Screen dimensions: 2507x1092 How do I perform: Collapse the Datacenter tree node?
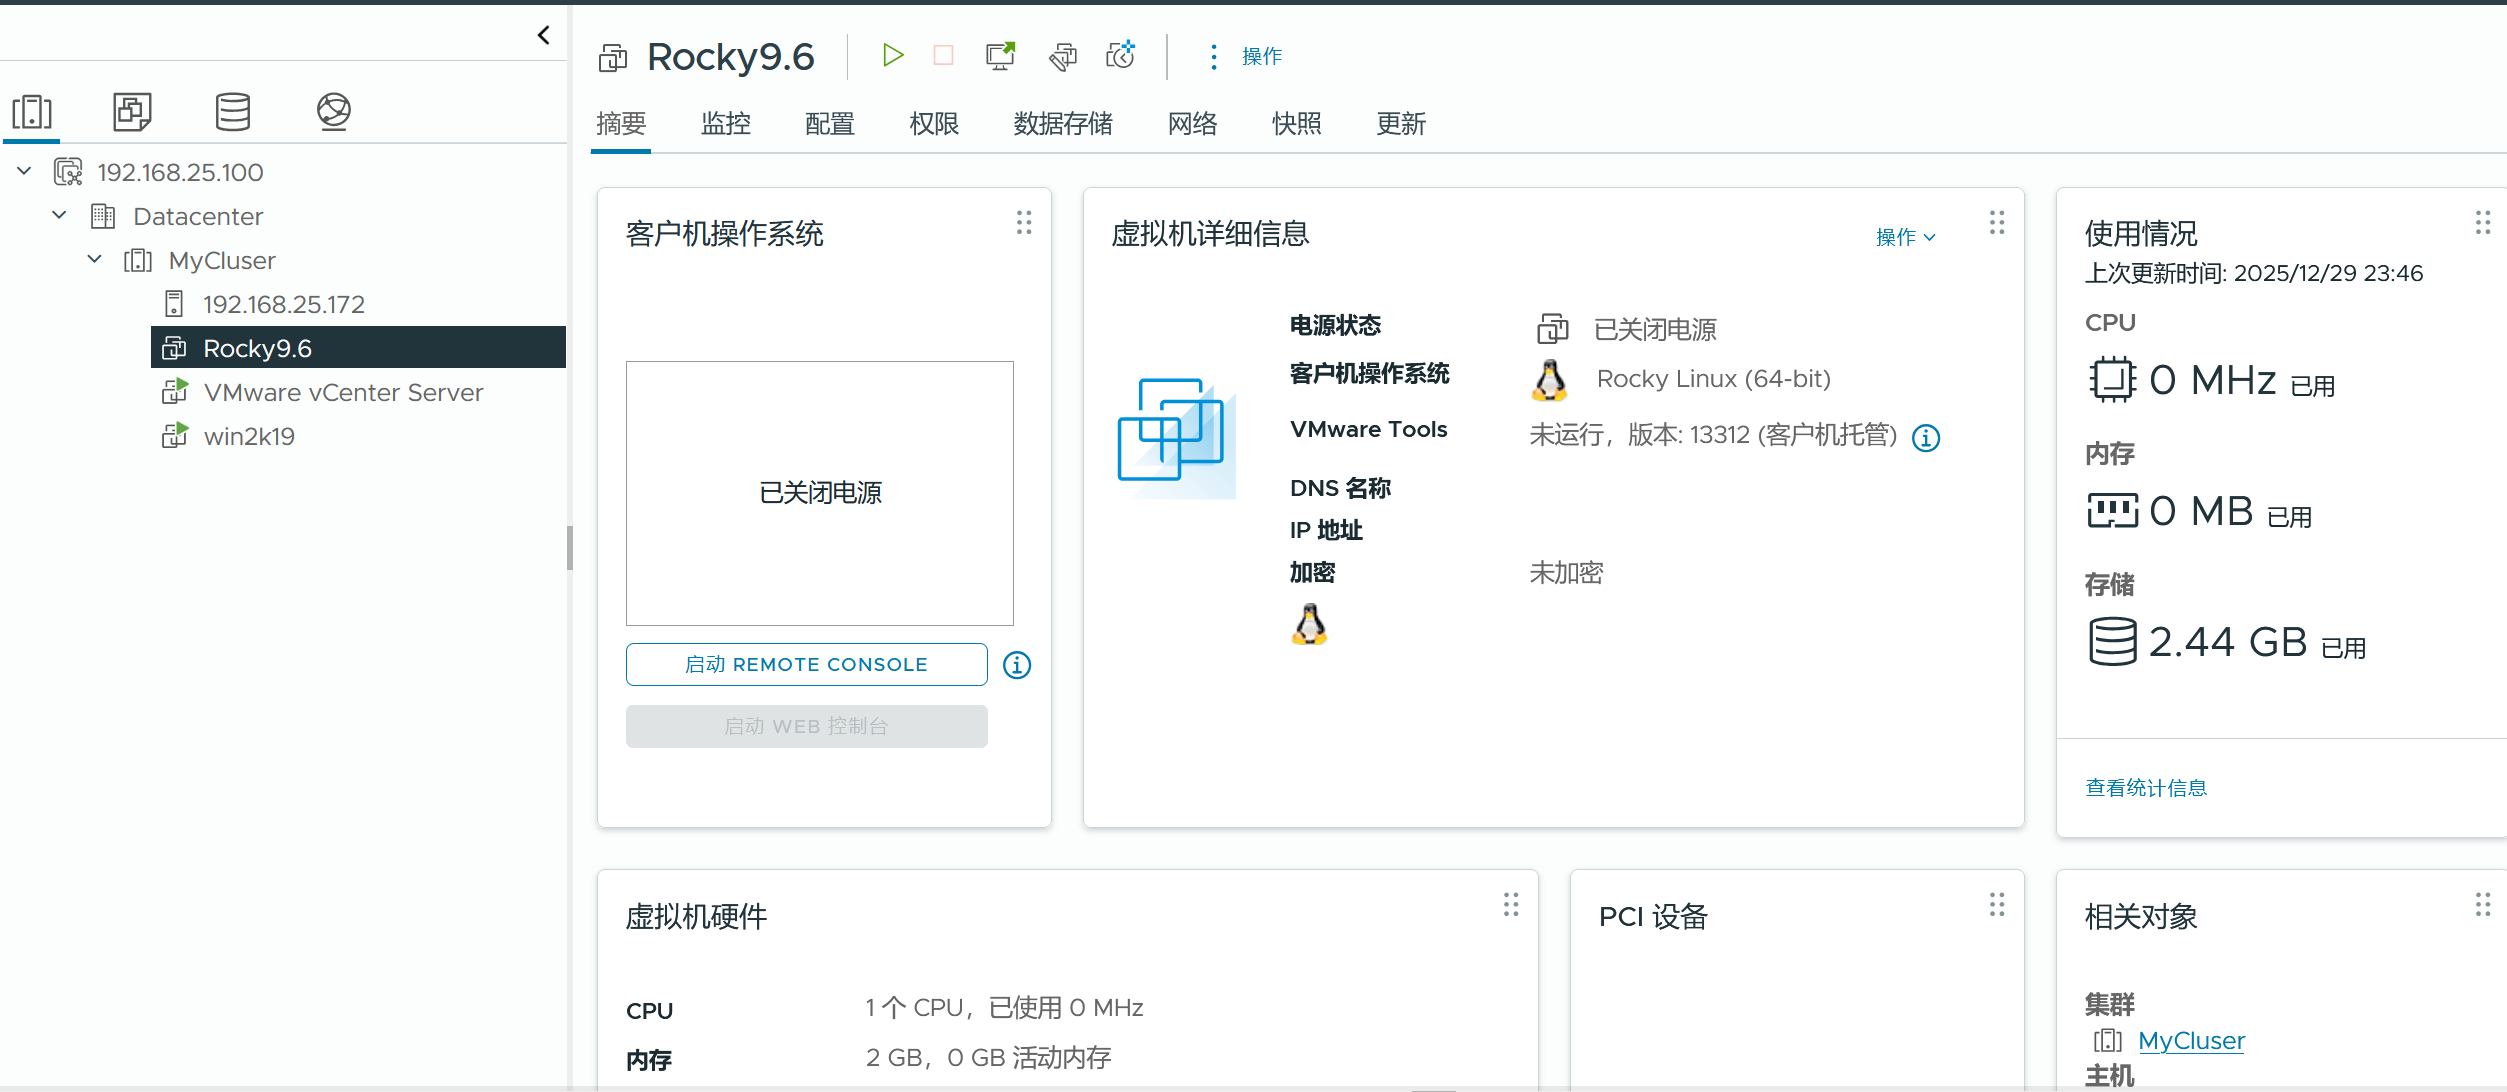[59, 216]
